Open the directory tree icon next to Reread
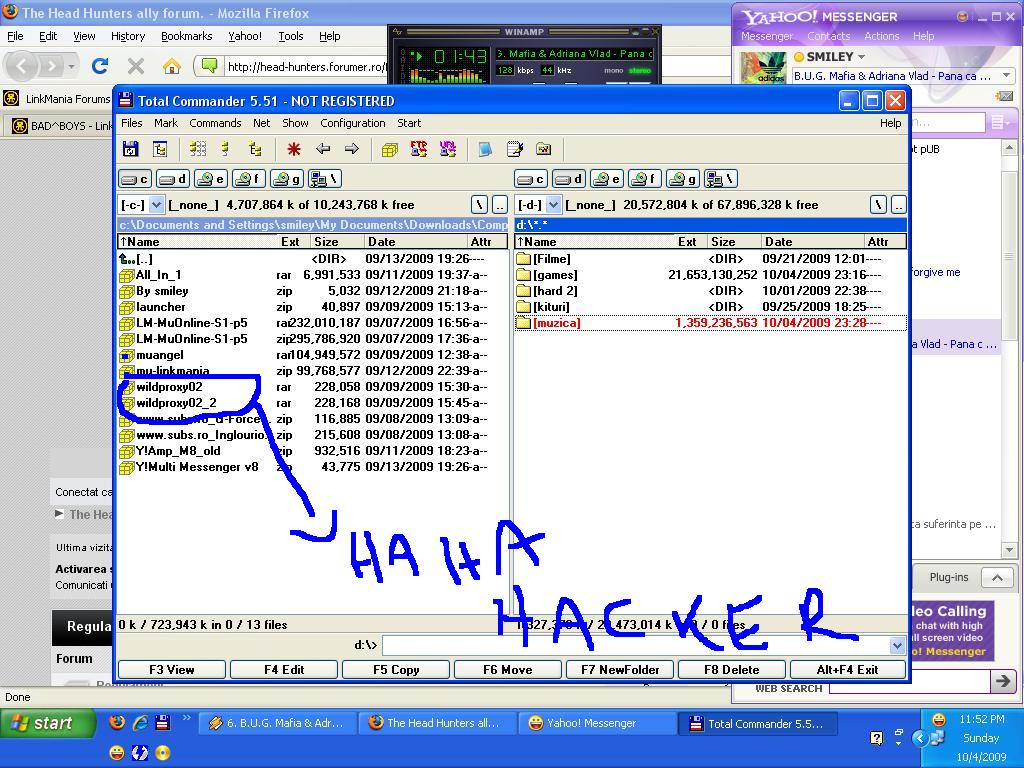 point(160,150)
